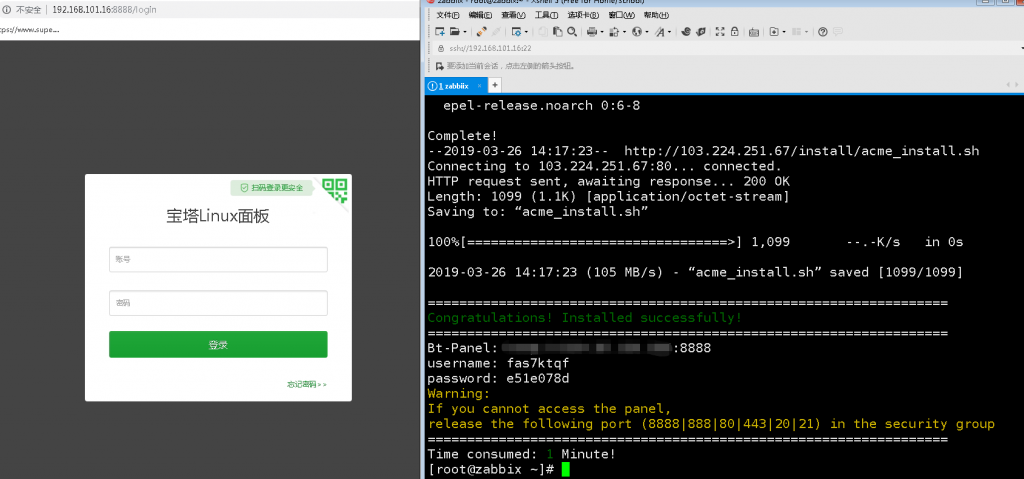Toggle the full screen icon in Xshell
This screenshot has width=1024, height=479.
[x=720, y=31]
